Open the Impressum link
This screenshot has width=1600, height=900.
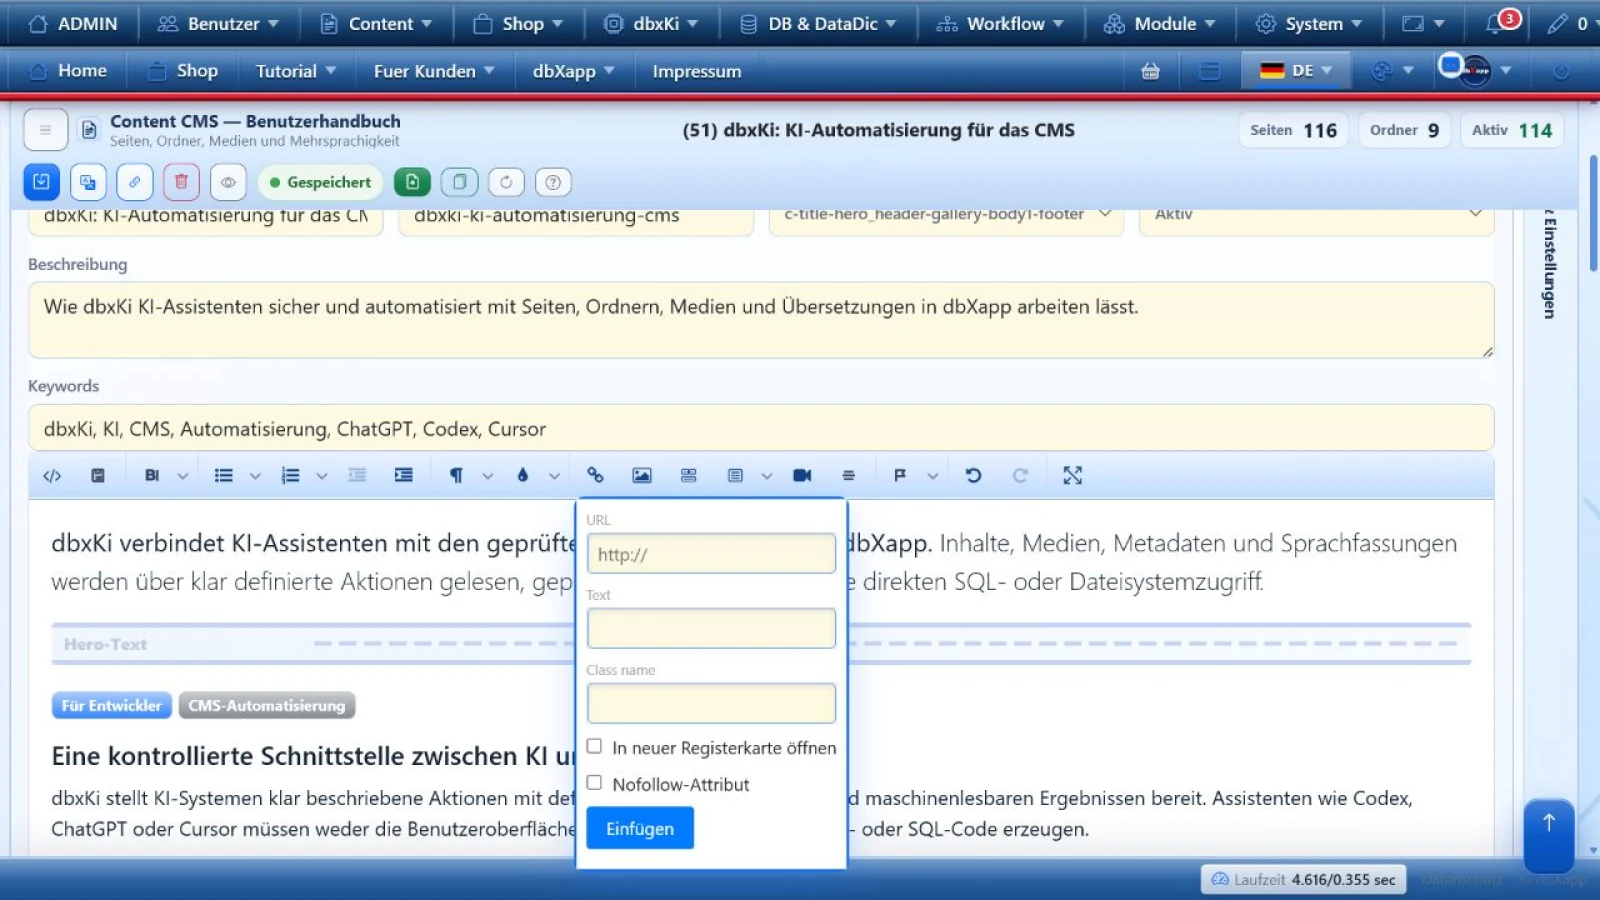point(697,71)
